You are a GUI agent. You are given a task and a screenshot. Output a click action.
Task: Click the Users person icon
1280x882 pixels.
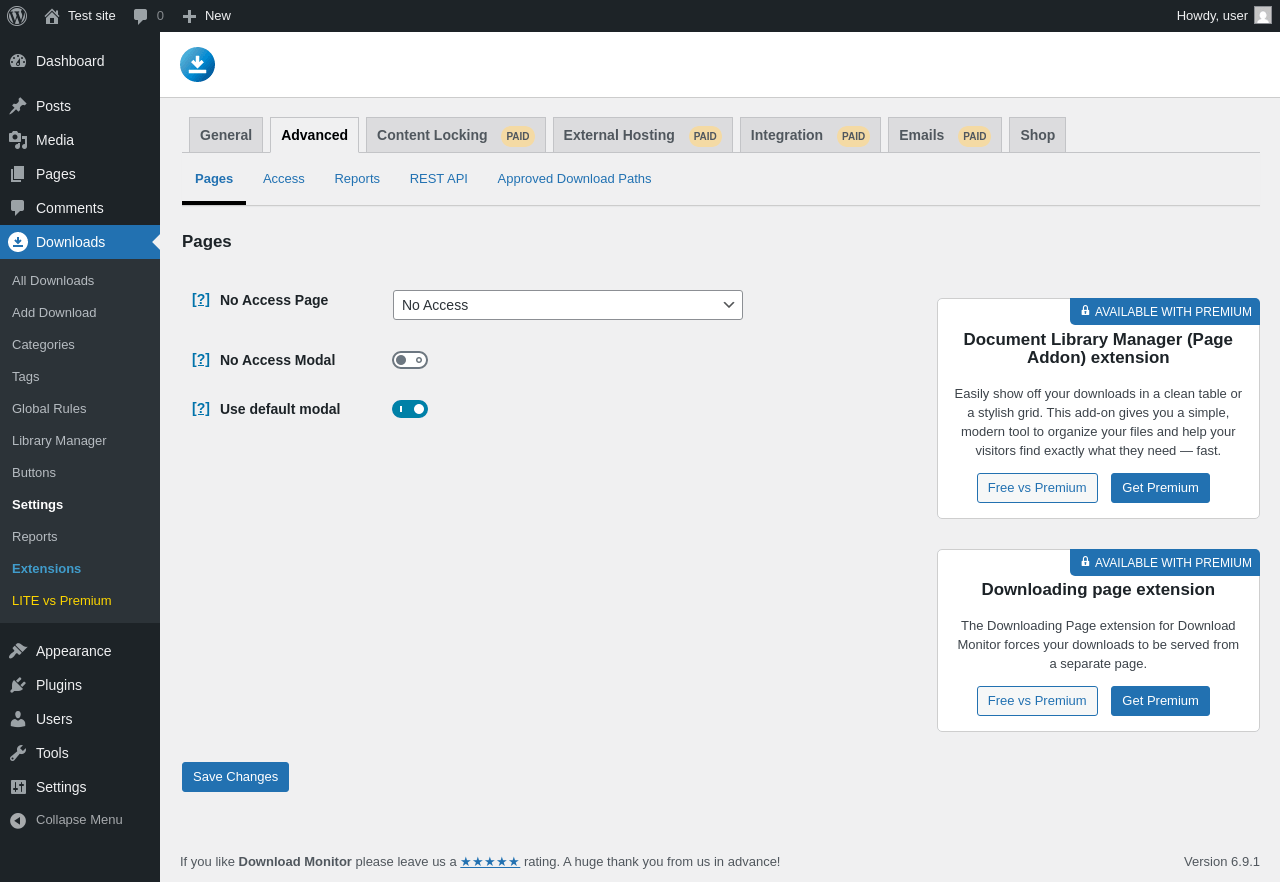18,719
